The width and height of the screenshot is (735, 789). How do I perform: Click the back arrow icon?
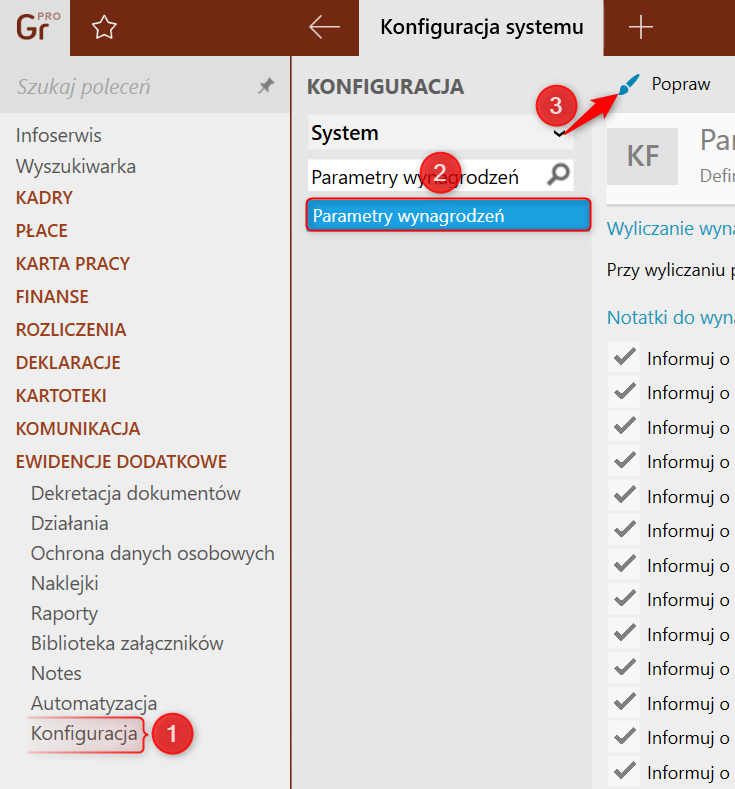(325, 27)
